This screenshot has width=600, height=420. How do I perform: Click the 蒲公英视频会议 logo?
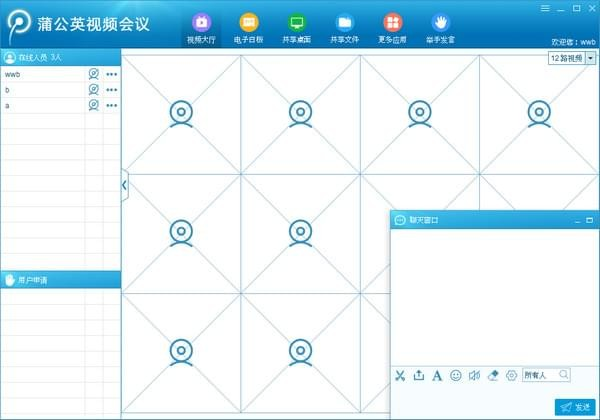tap(78, 25)
